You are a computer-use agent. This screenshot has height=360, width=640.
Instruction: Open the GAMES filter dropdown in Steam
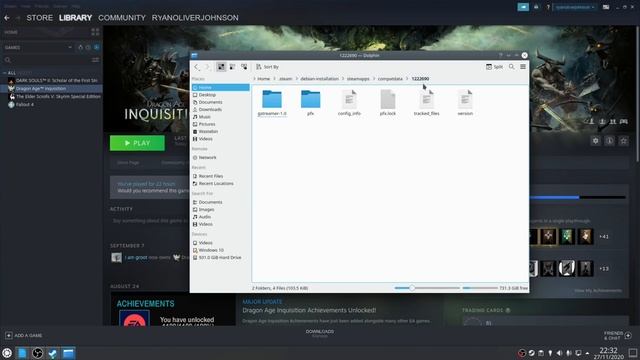(38, 47)
